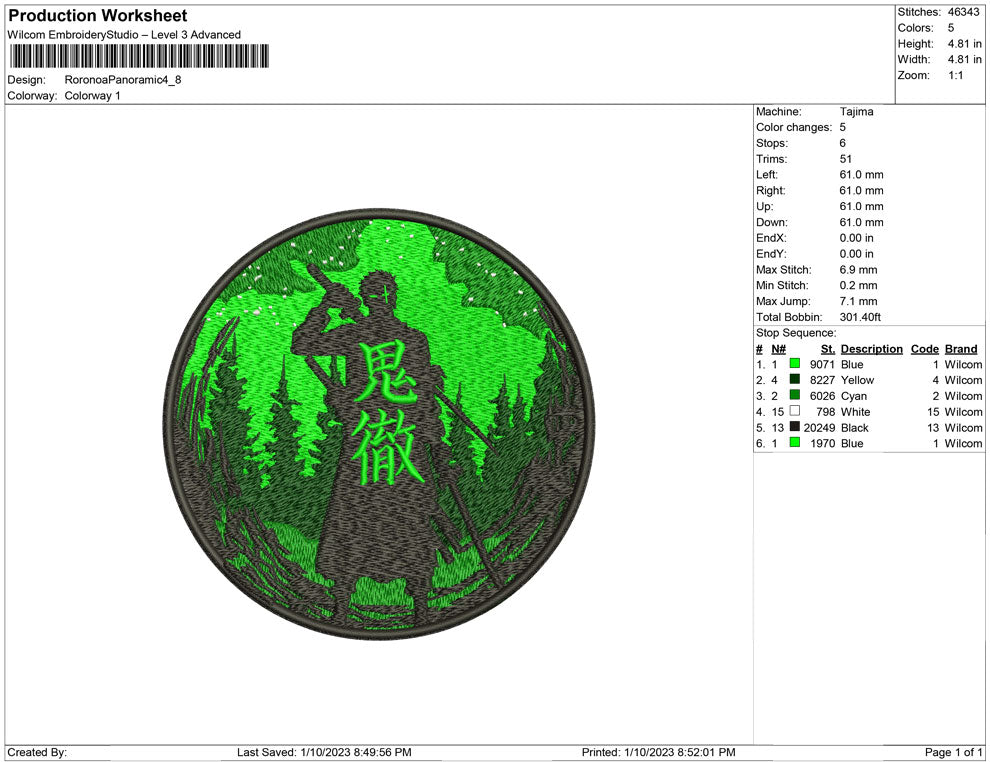The image size is (990, 762).
Task: Click 'Printed: 1/10/2023 8:52:01 PM'
Action: (x=659, y=752)
